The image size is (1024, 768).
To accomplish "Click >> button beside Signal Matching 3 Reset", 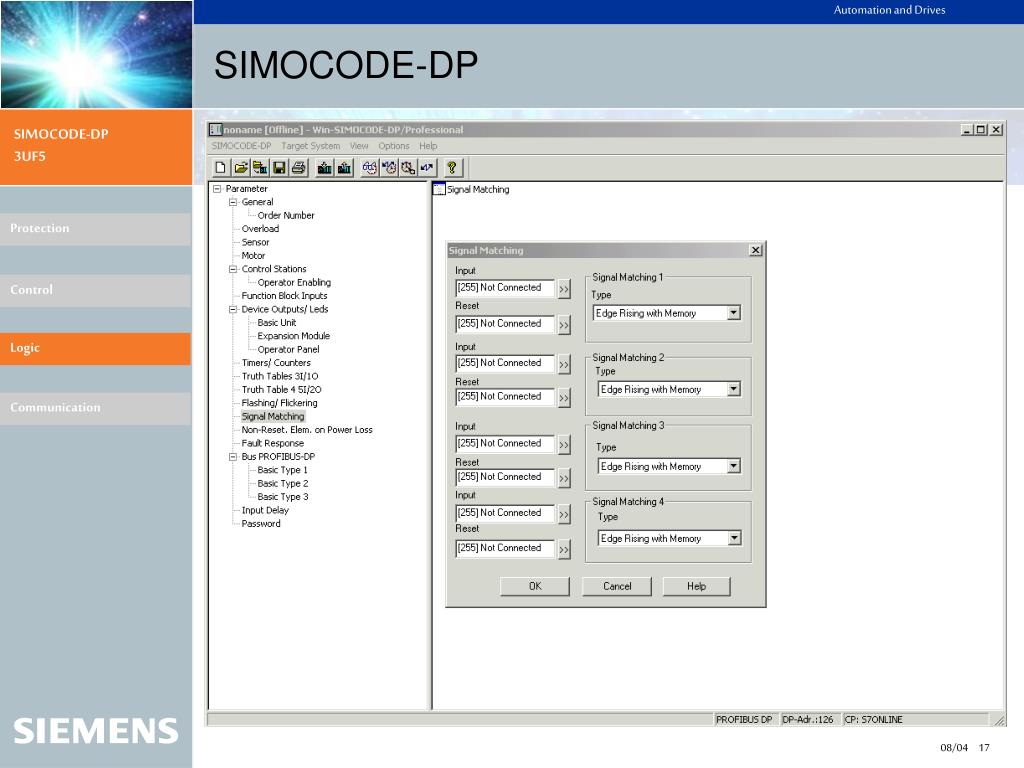I will pos(564,478).
